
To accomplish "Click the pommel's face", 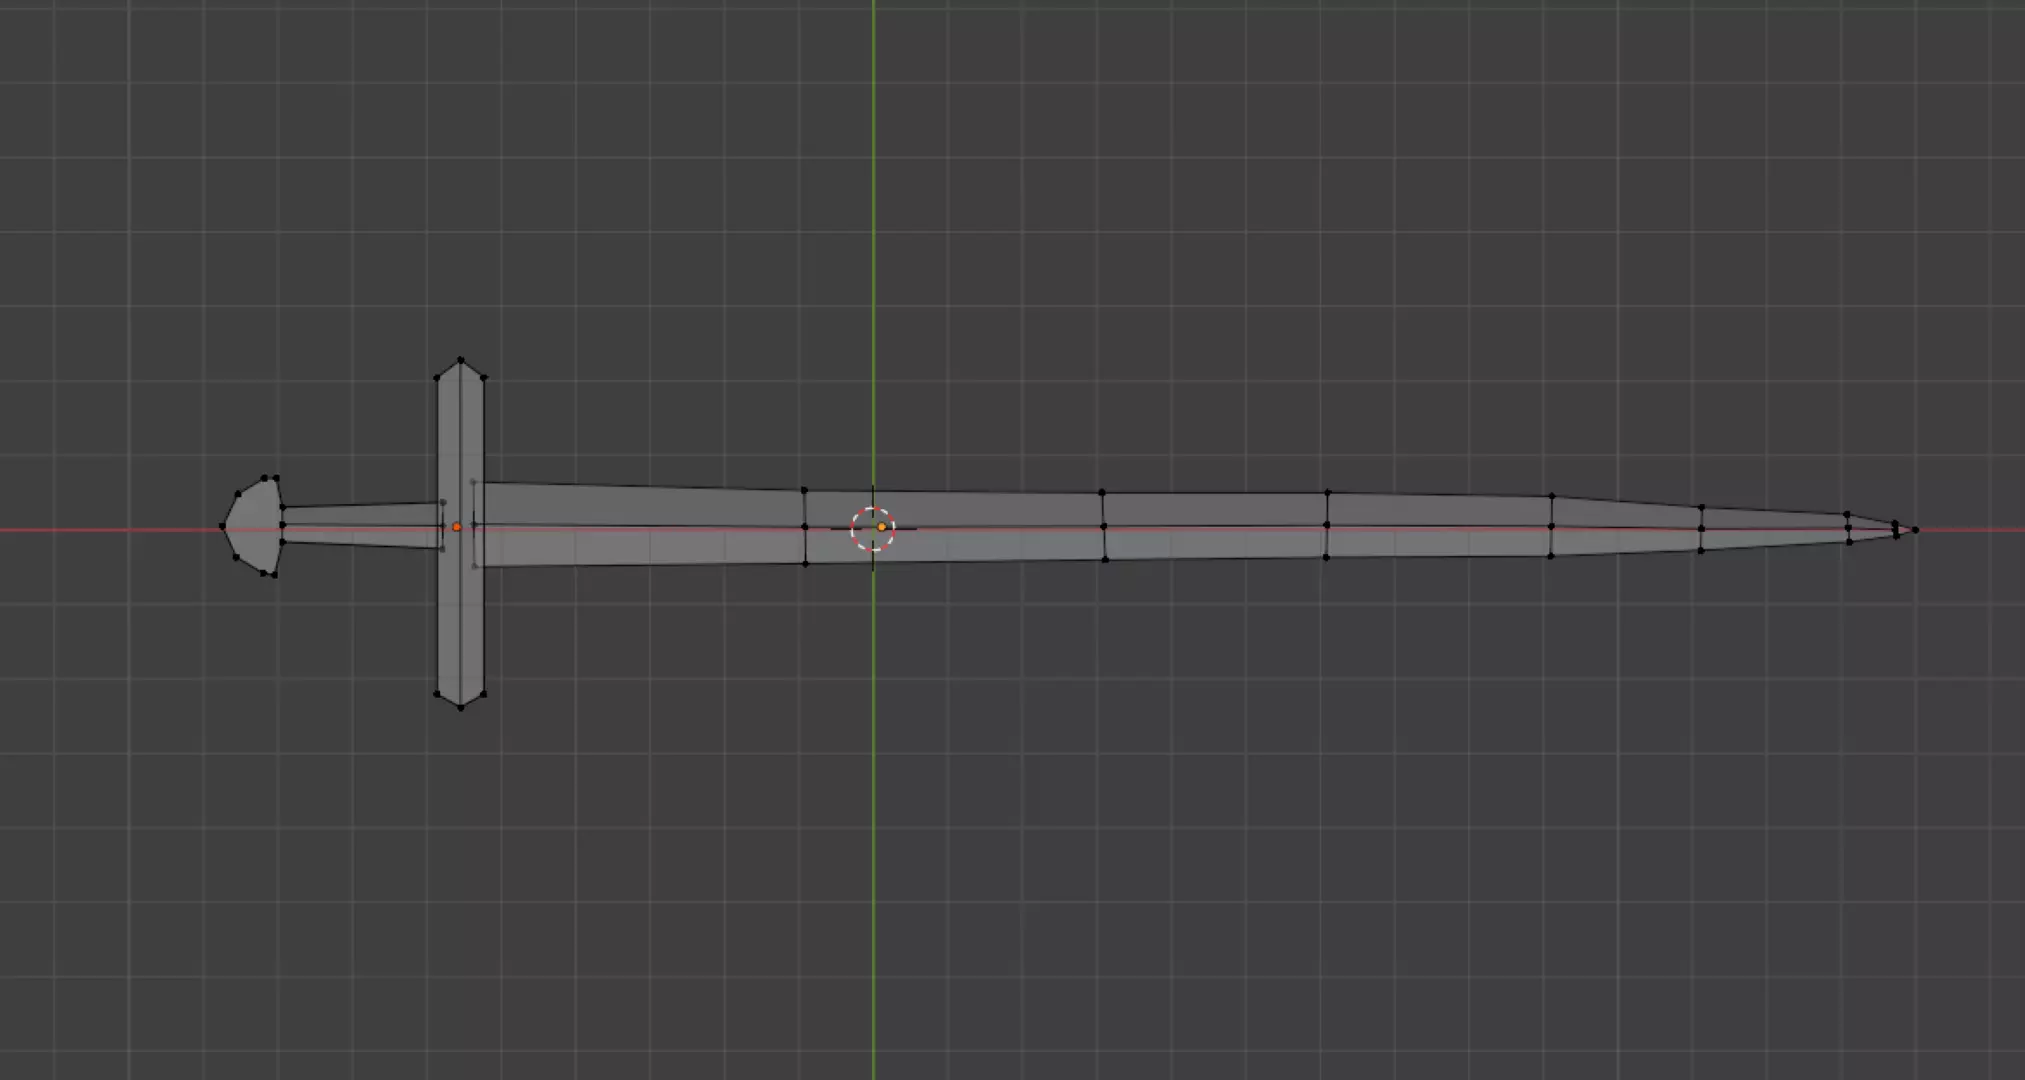I will point(254,526).
